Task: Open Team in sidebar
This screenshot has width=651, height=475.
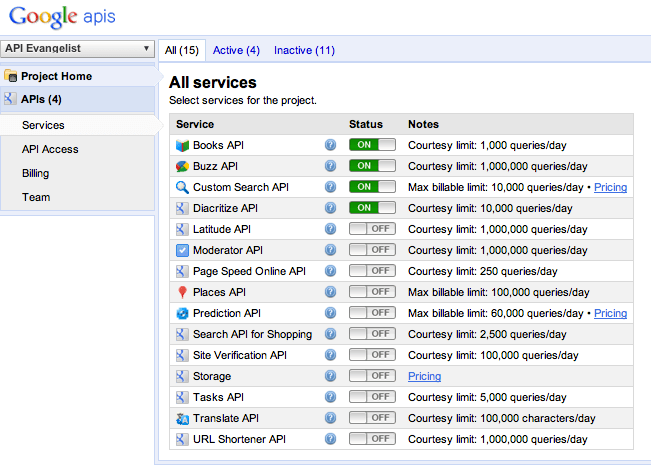Action: (x=36, y=197)
